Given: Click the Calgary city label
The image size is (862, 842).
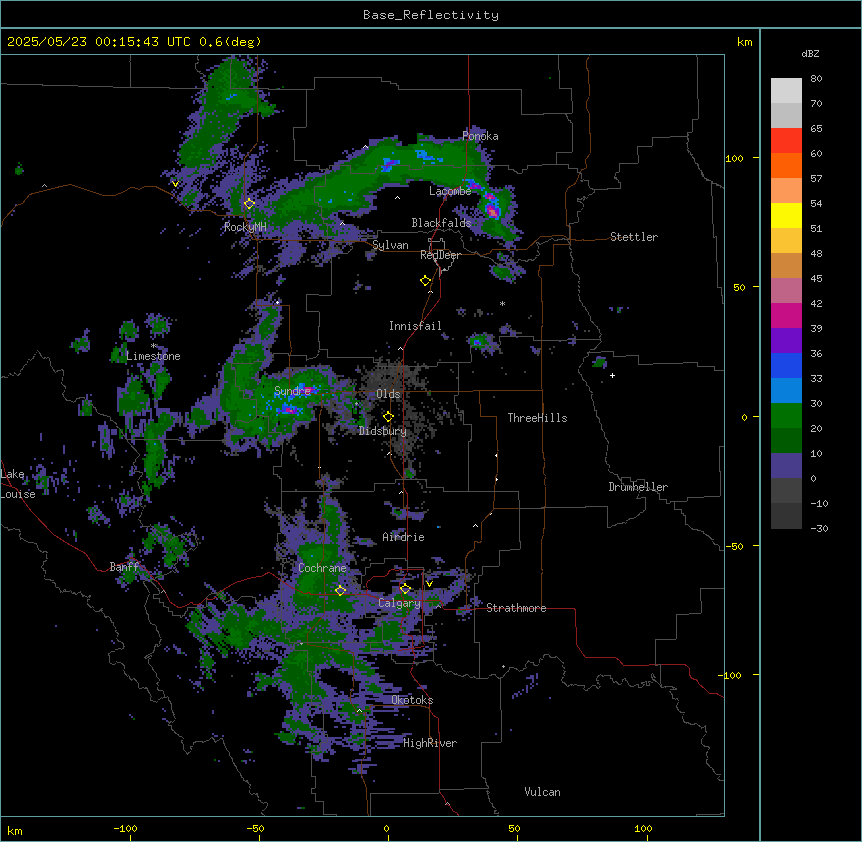Looking at the screenshot, I should pos(399,603).
